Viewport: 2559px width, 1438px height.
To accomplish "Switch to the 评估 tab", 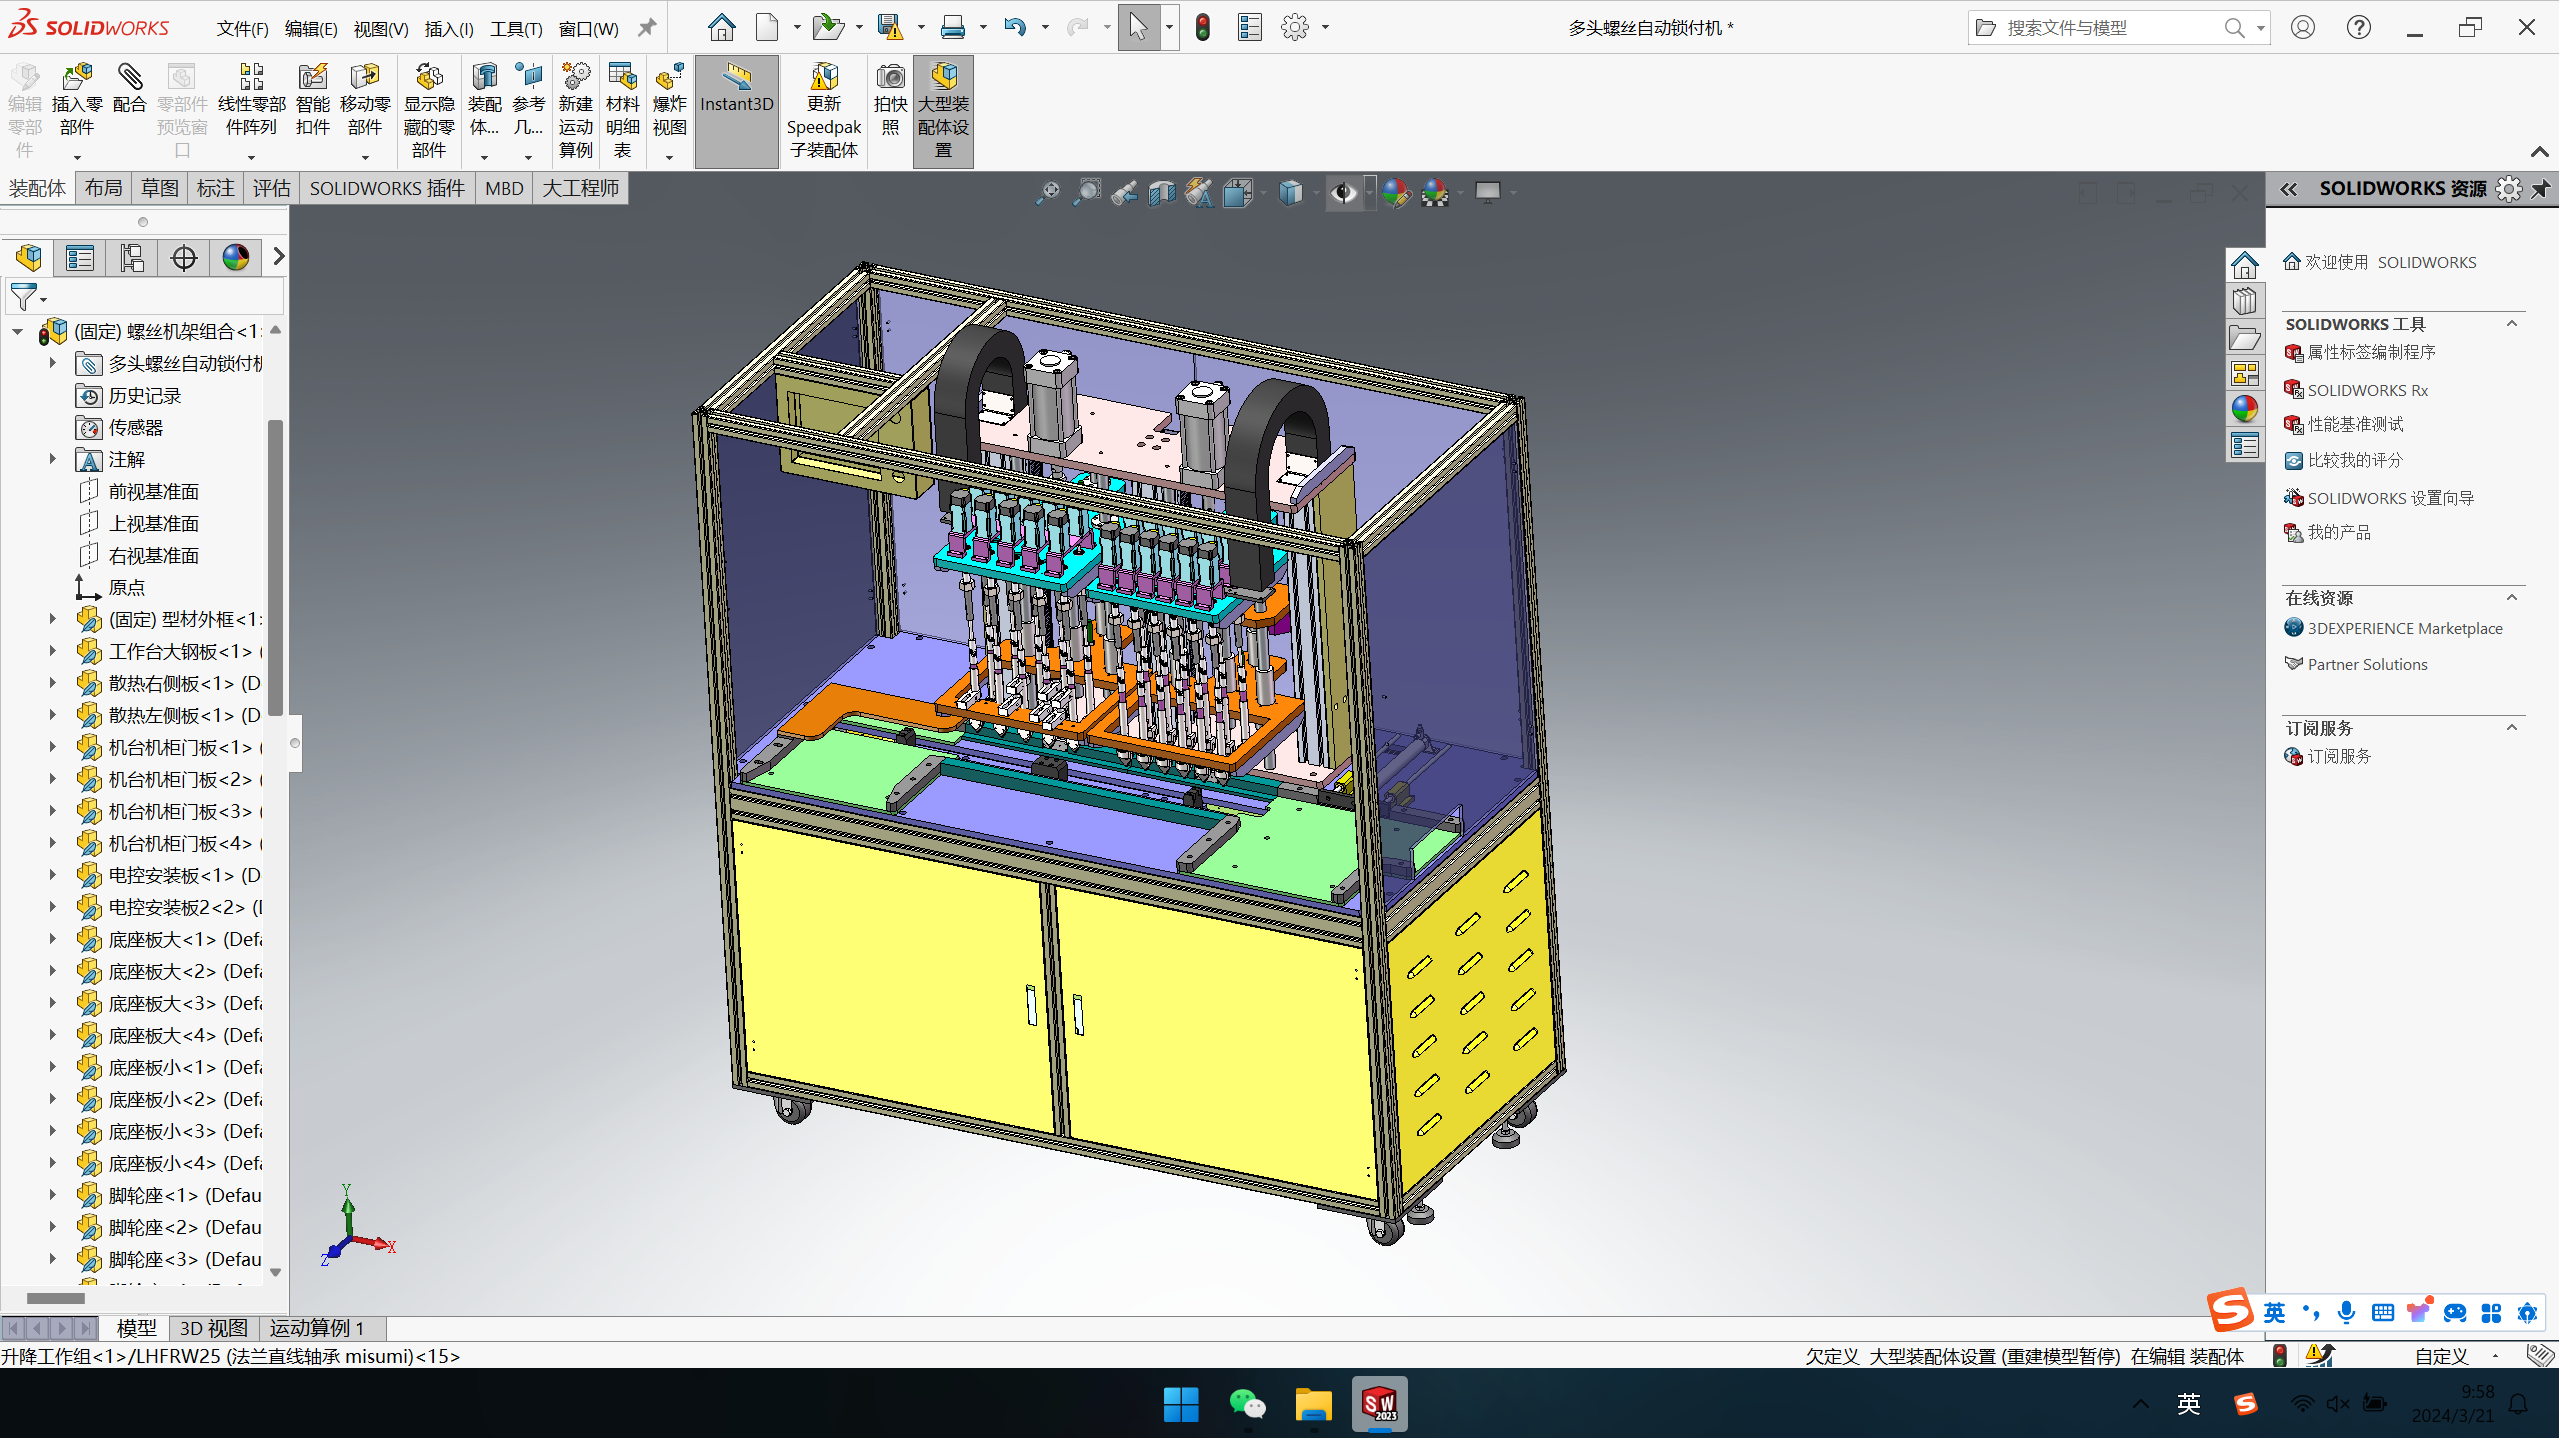I will pos(271,188).
